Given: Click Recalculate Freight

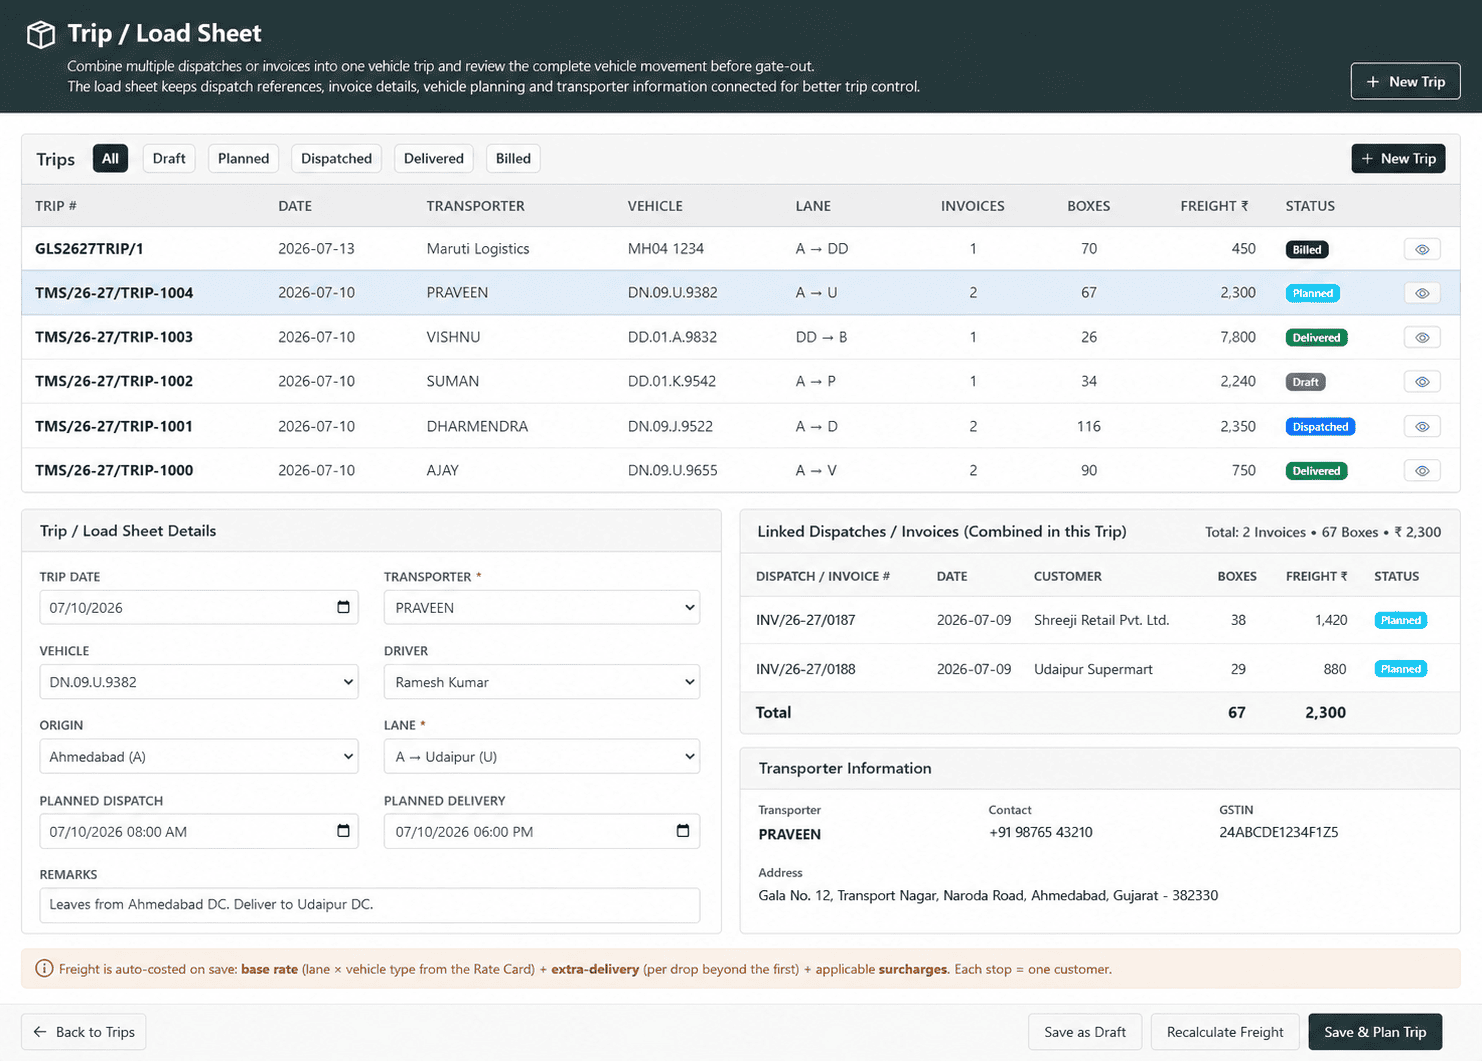Looking at the screenshot, I should 1225,1032.
